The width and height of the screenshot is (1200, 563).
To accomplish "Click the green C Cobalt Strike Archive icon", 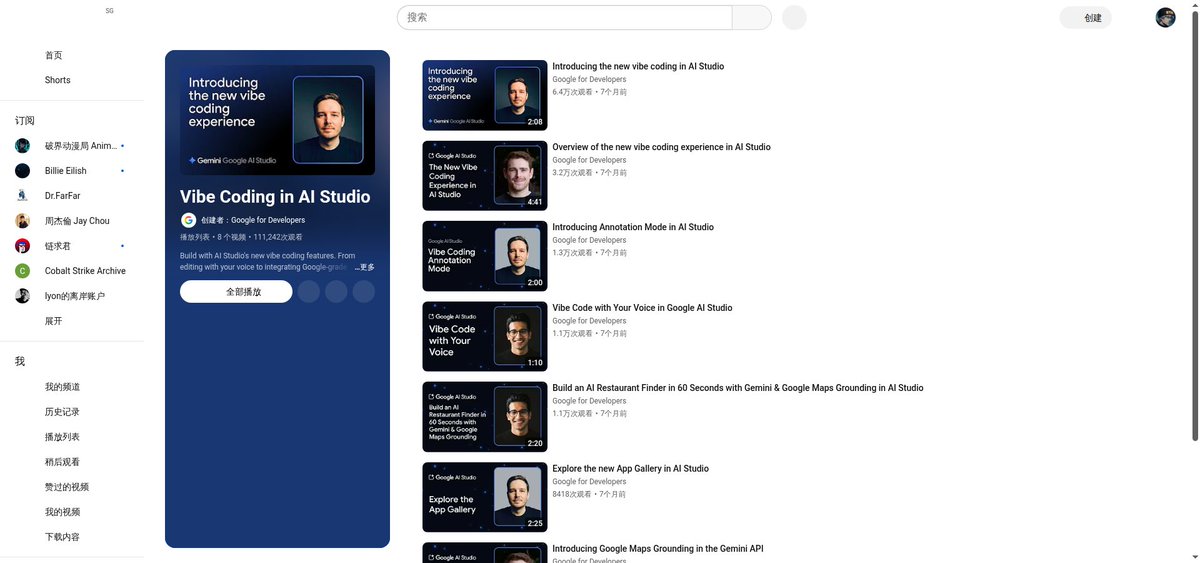I will click(22, 271).
